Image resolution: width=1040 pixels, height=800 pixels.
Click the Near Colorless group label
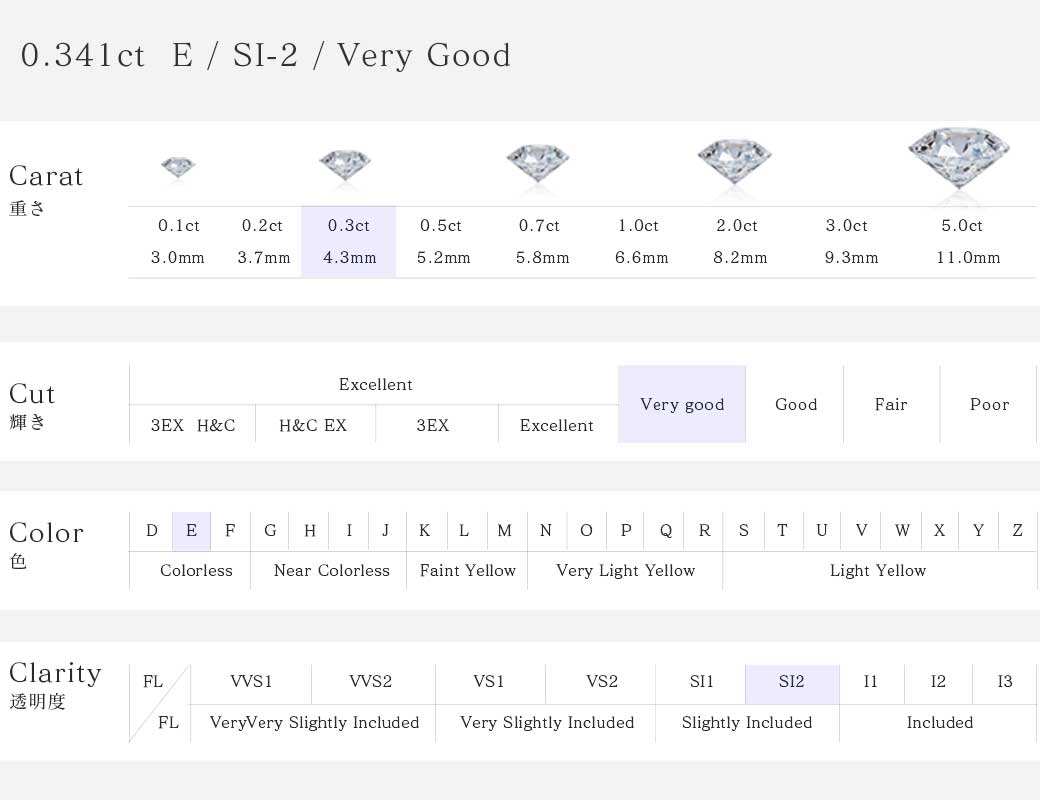tap(332, 570)
